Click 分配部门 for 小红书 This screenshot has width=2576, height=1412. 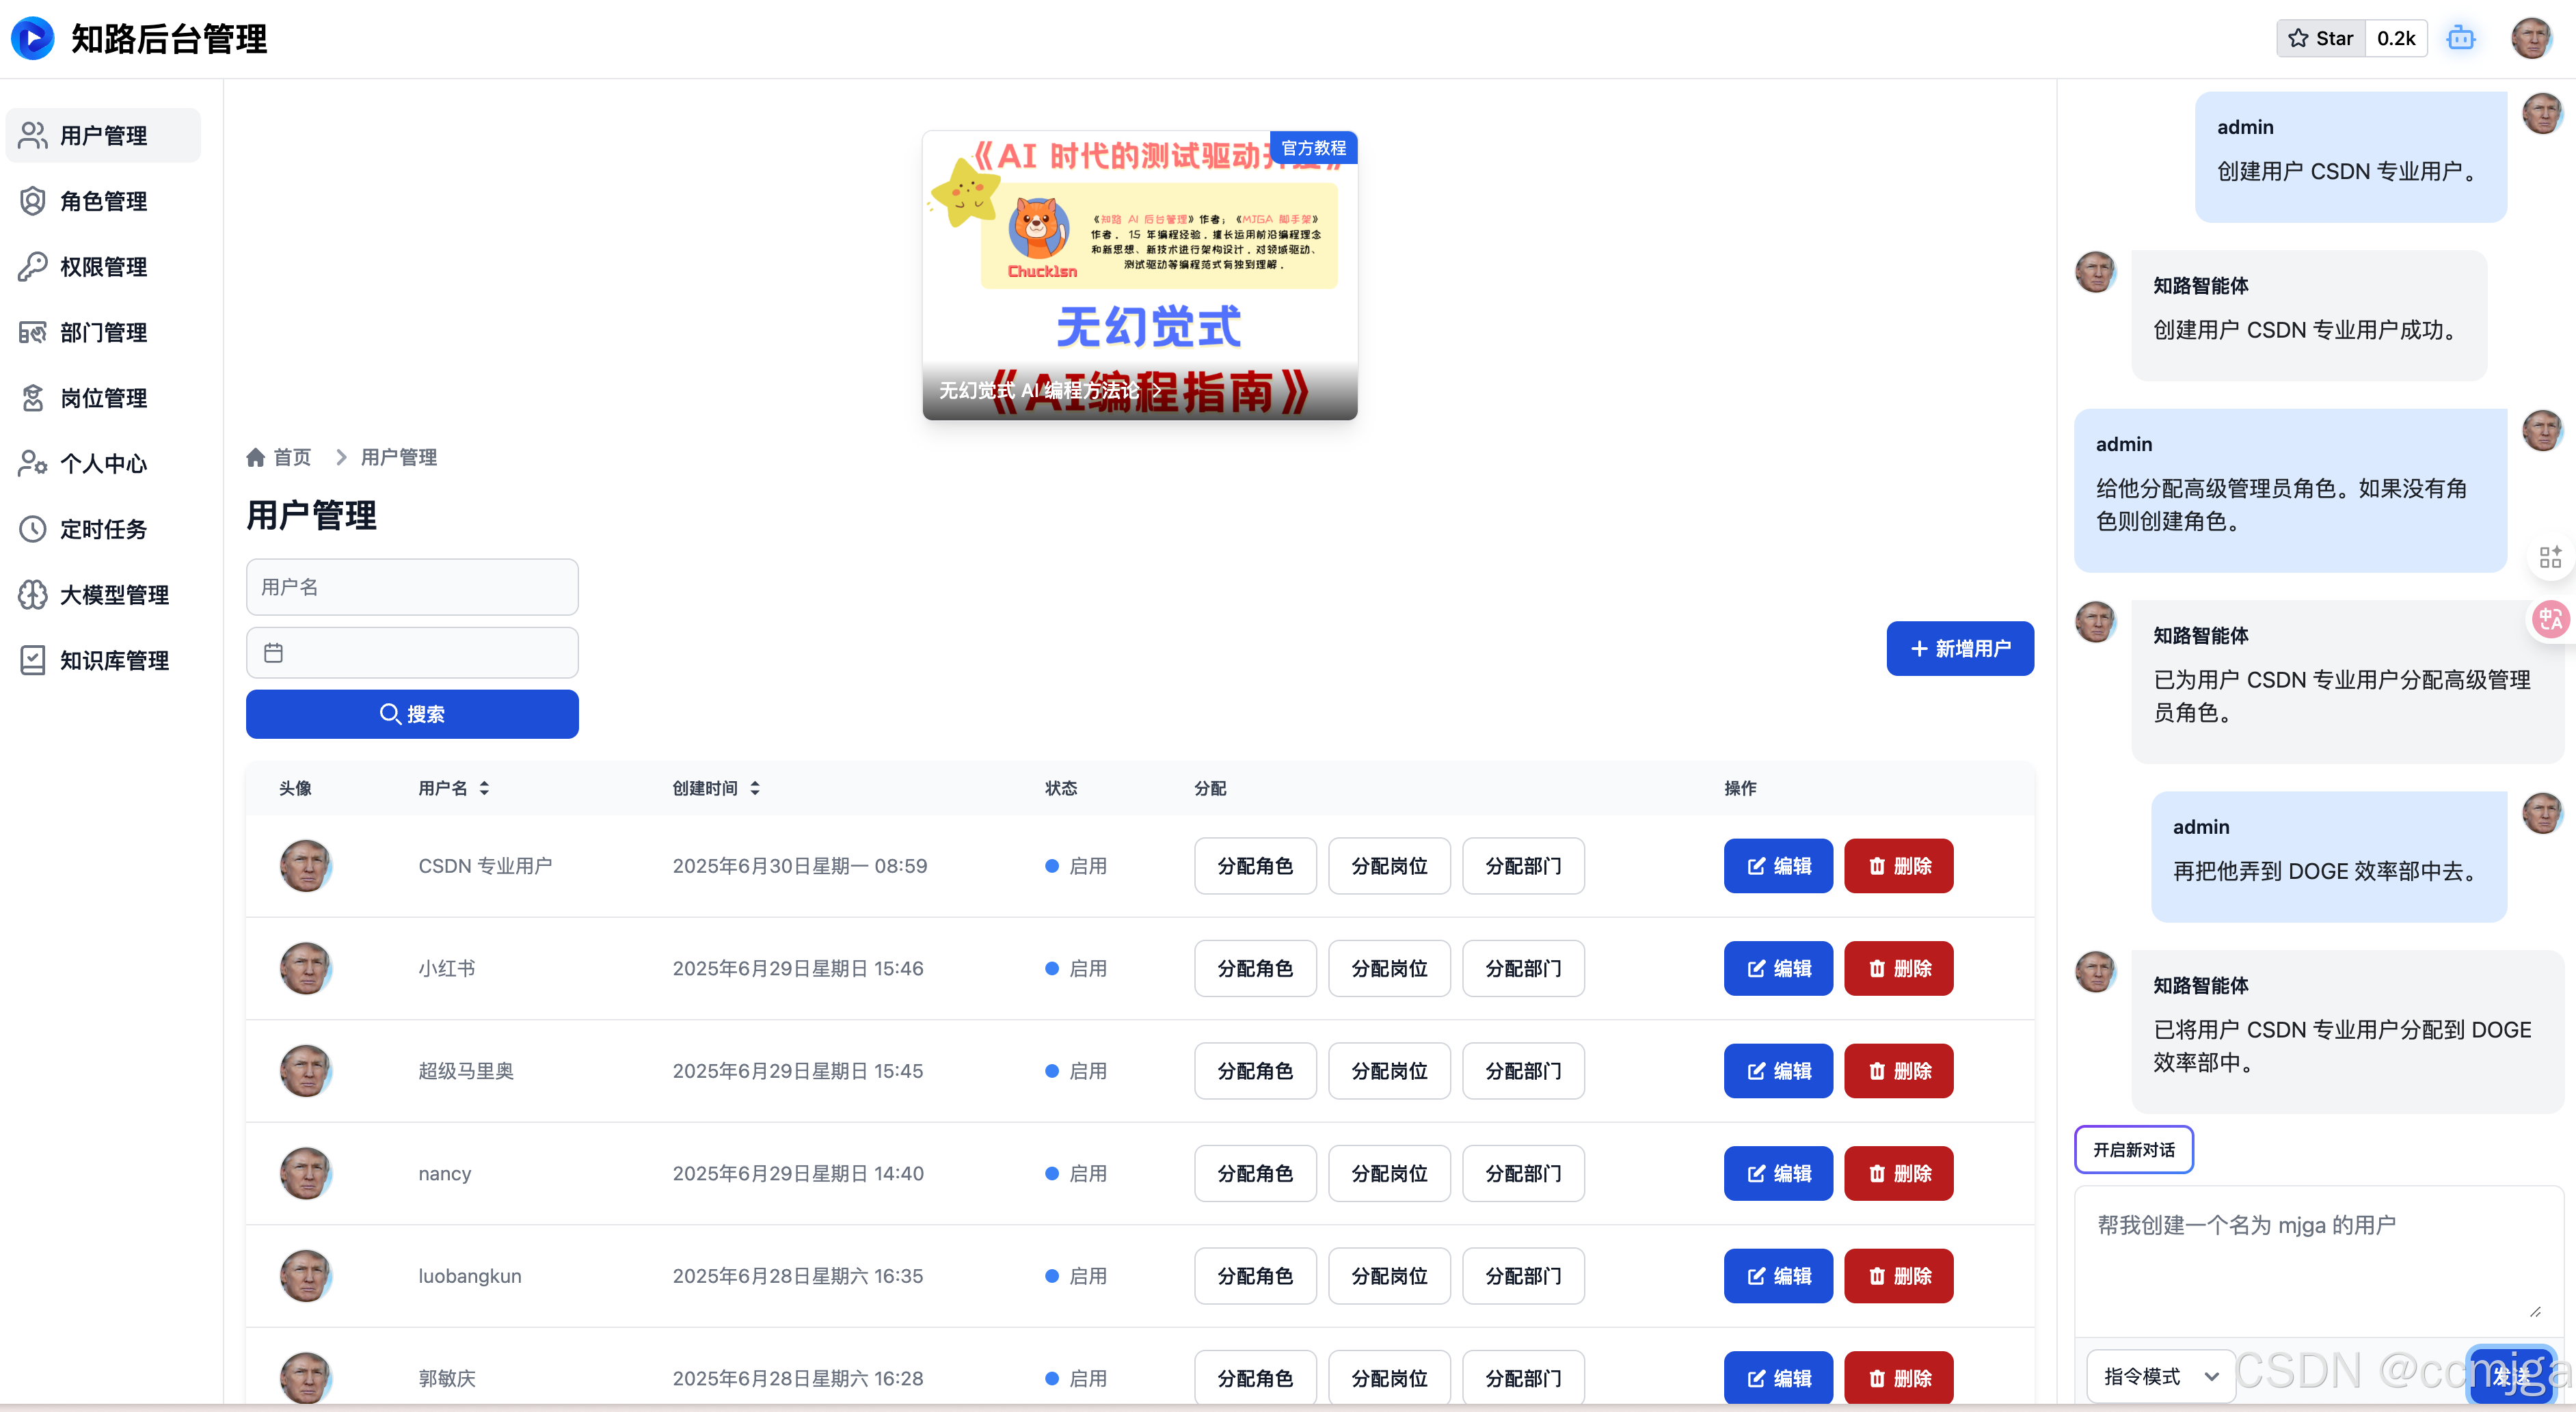1523,968
